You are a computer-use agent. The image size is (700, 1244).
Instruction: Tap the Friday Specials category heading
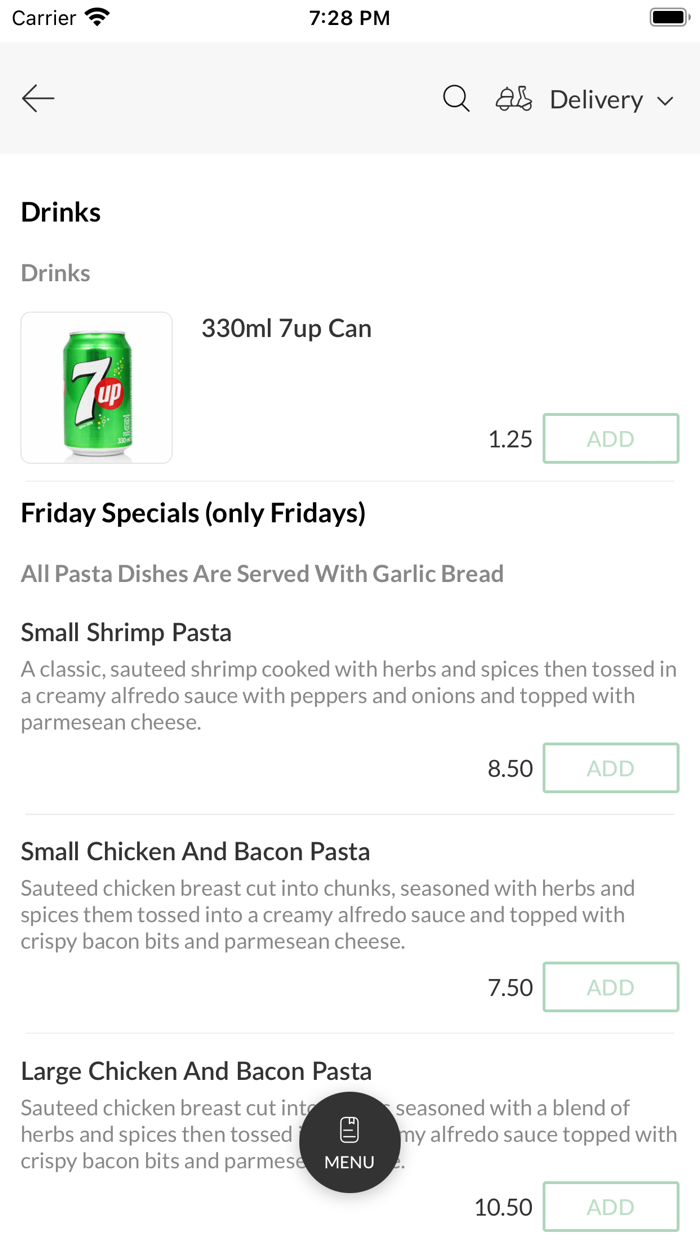tap(193, 513)
